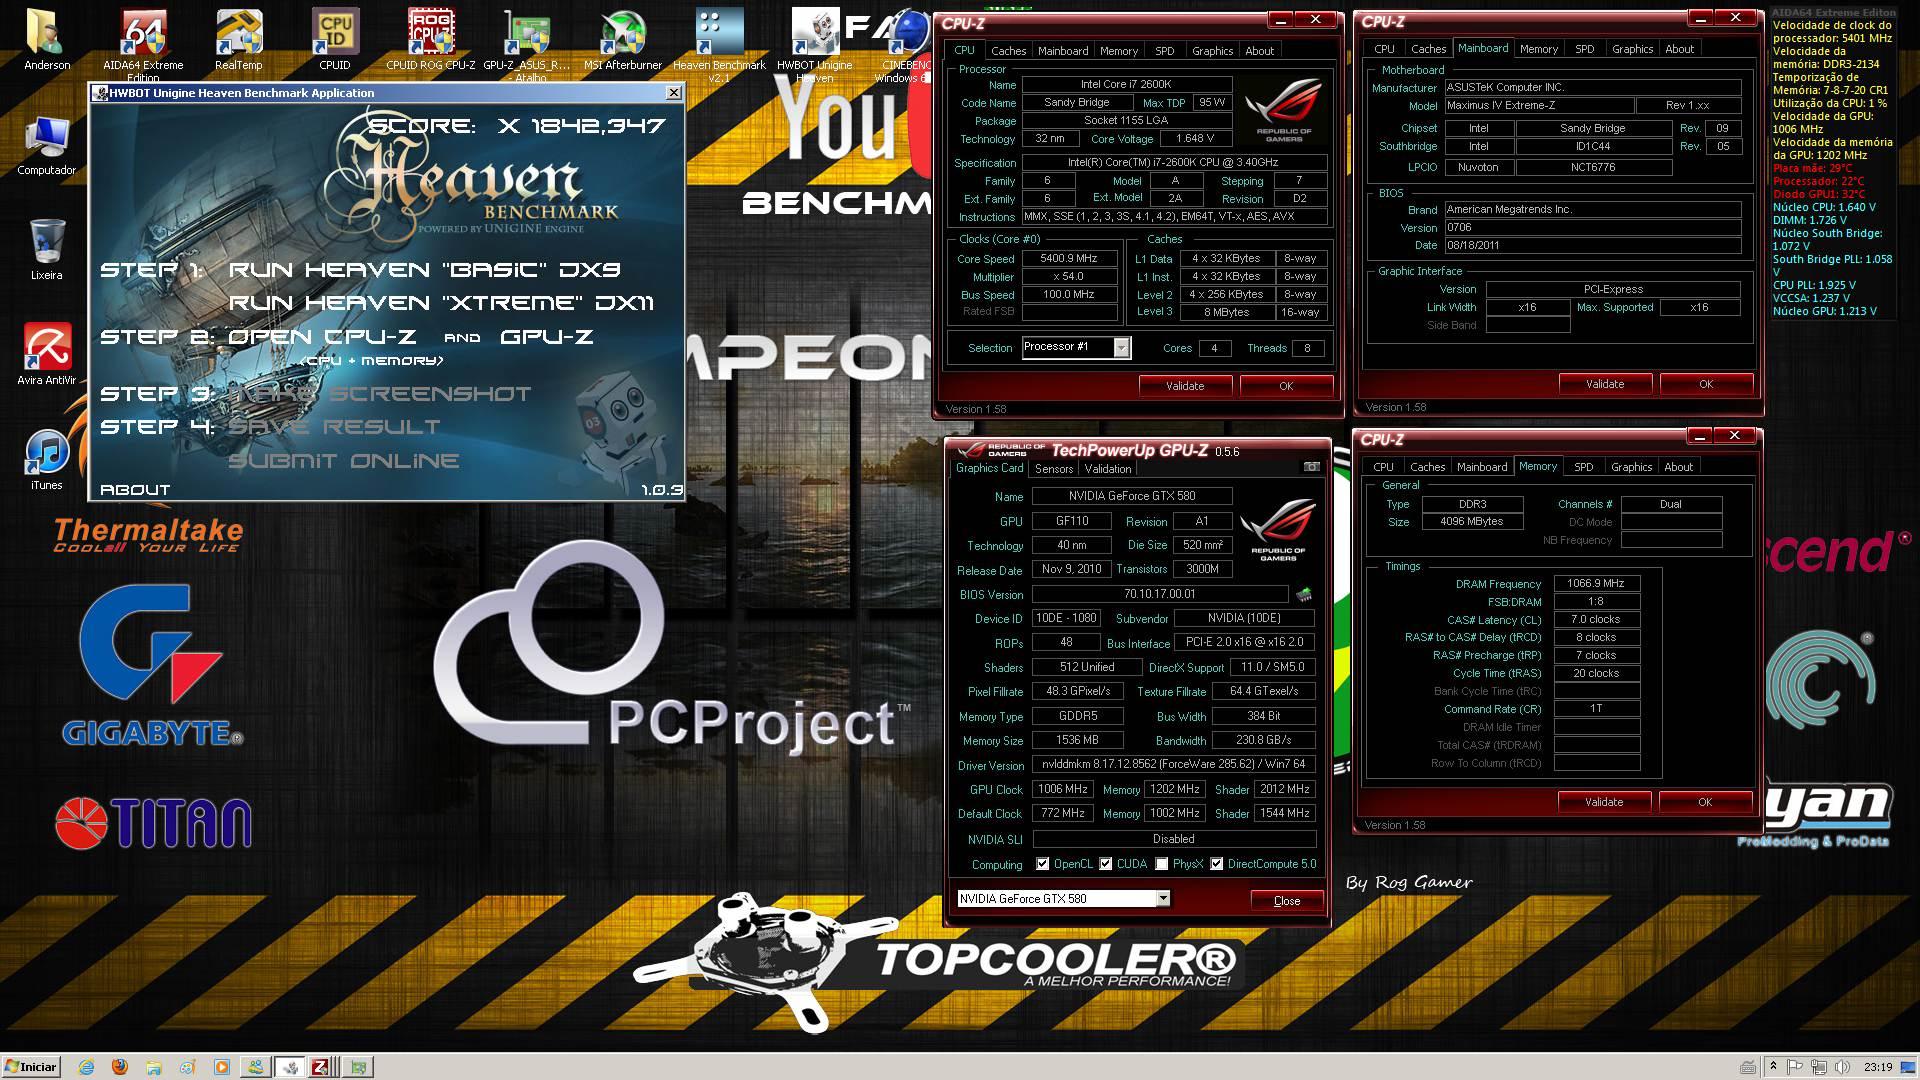Image resolution: width=1920 pixels, height=1080 pixels.
Task: Click the Firefox taskbar icon
Action: [120, 1067]
